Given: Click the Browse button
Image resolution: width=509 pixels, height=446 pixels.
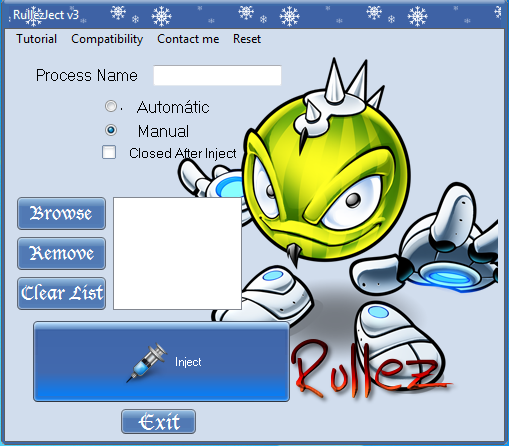Looking at the screenshot, I should [x=61, y=213].
